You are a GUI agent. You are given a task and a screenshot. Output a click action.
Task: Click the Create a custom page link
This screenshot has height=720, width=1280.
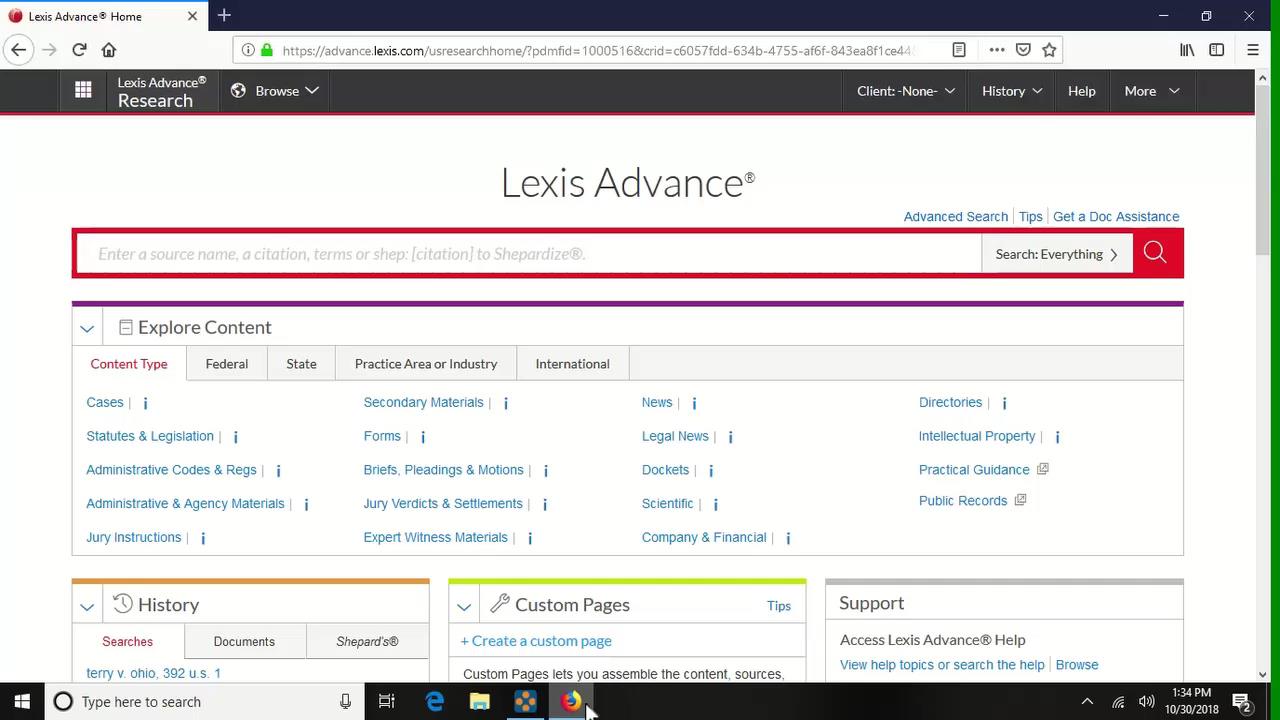tap(536, 641)
